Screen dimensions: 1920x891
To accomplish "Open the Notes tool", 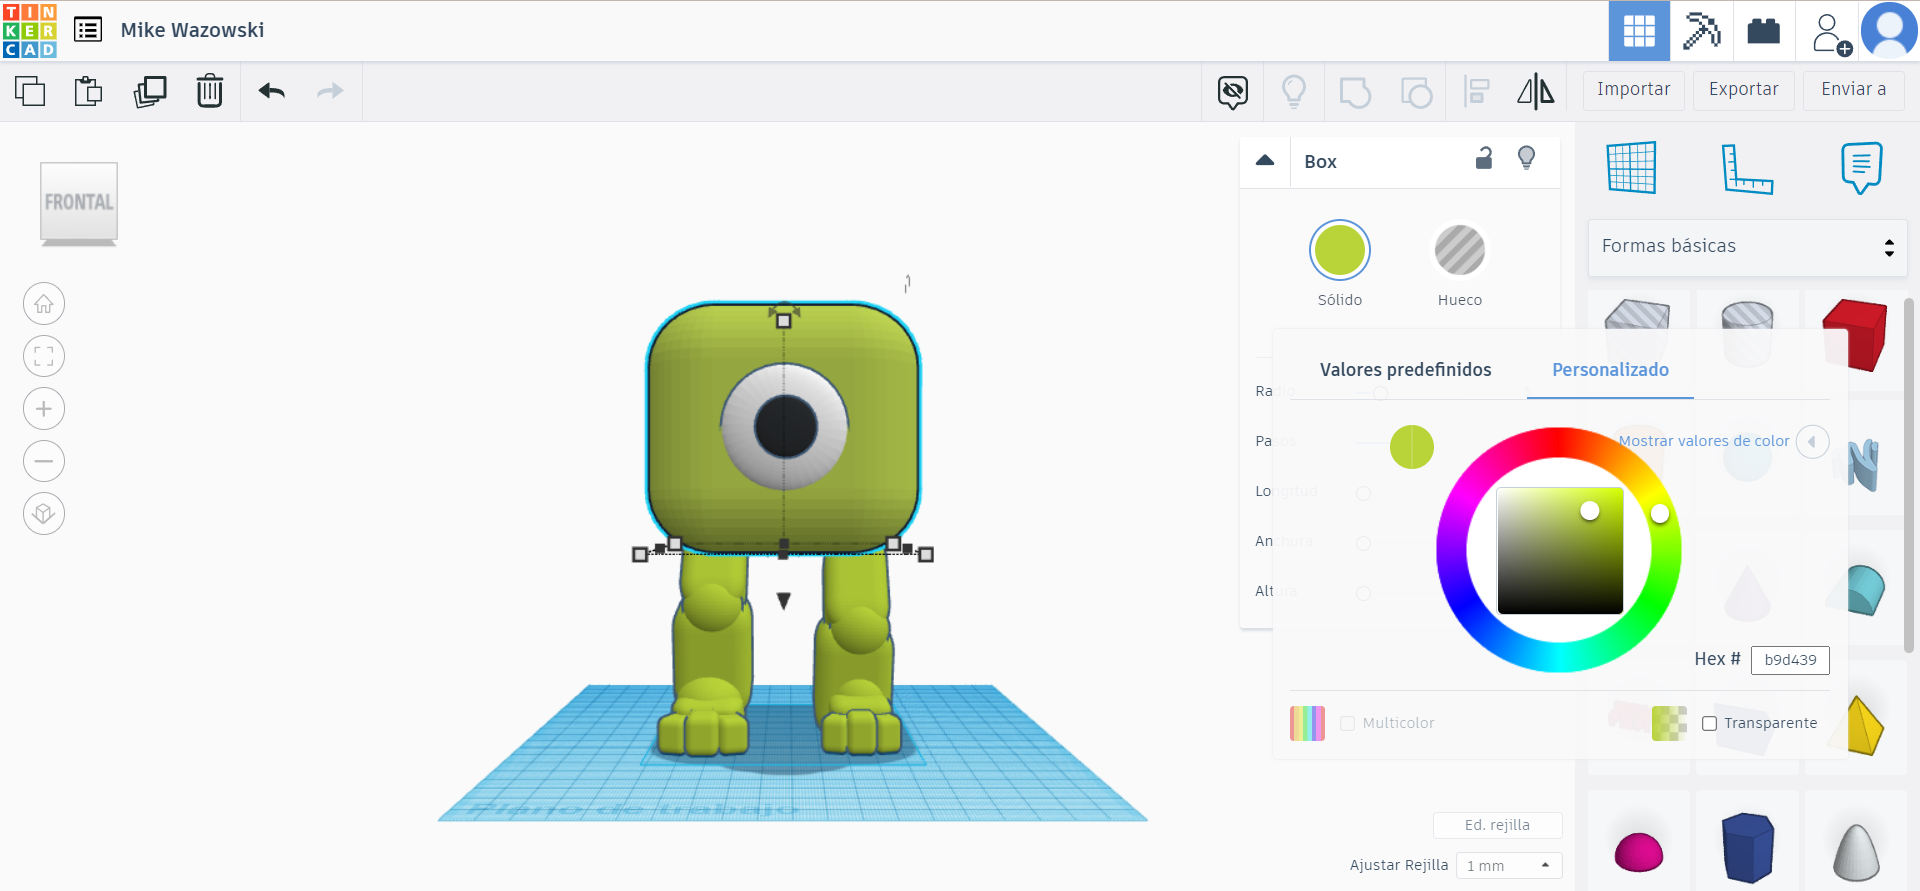I will point(1861,167).
